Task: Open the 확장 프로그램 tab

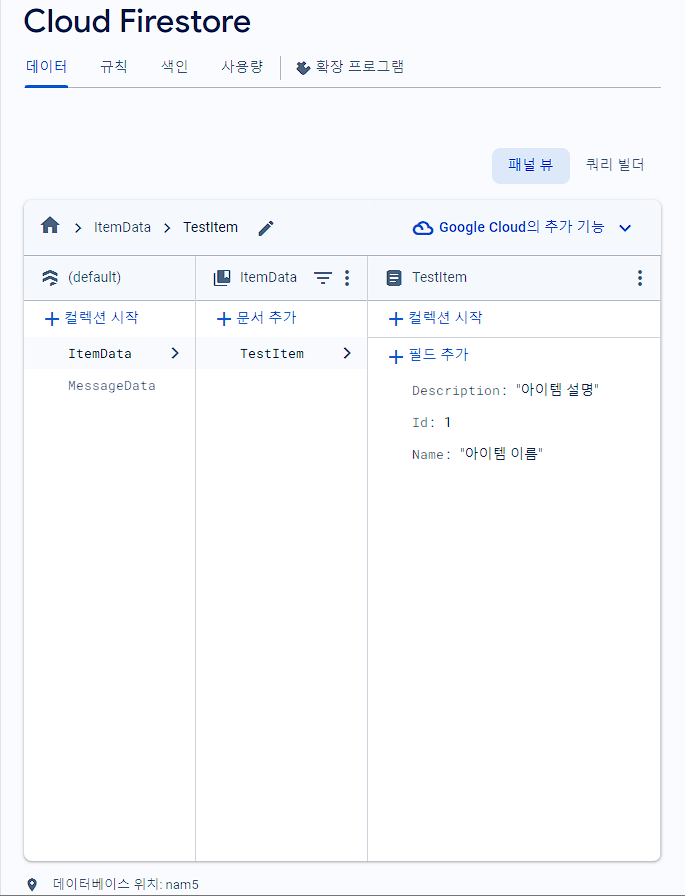Action: [350, 67]
